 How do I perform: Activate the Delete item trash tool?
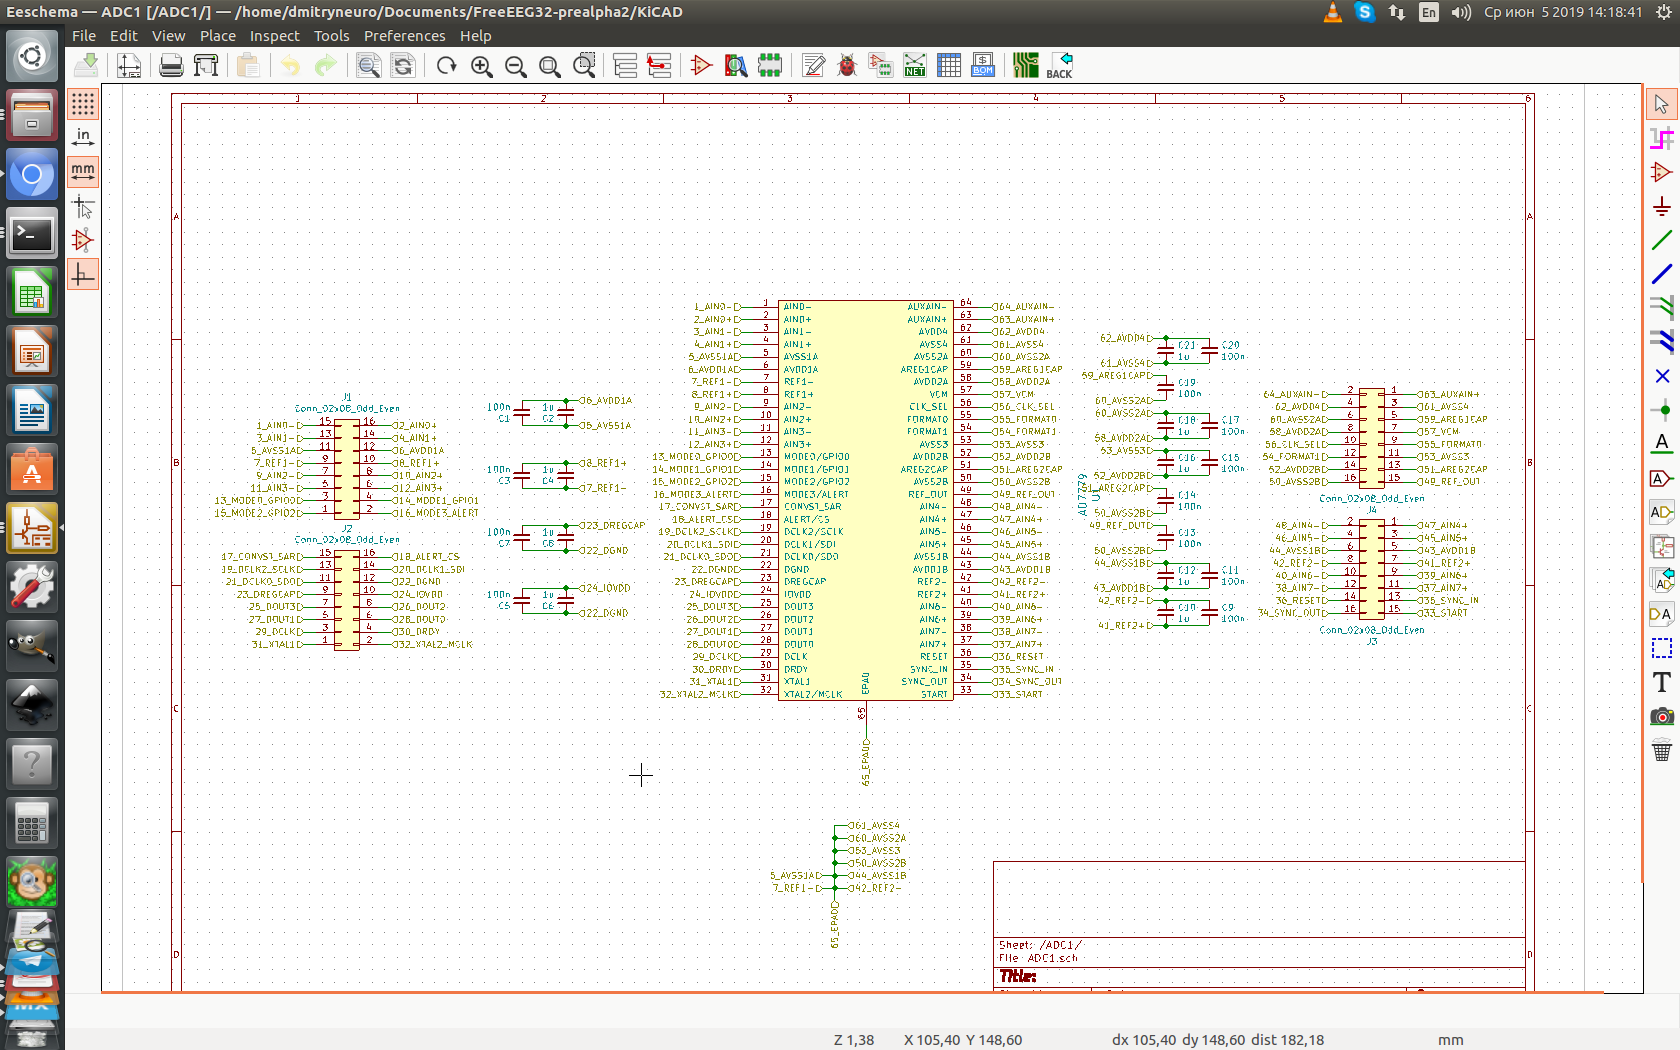(1661, 751)
